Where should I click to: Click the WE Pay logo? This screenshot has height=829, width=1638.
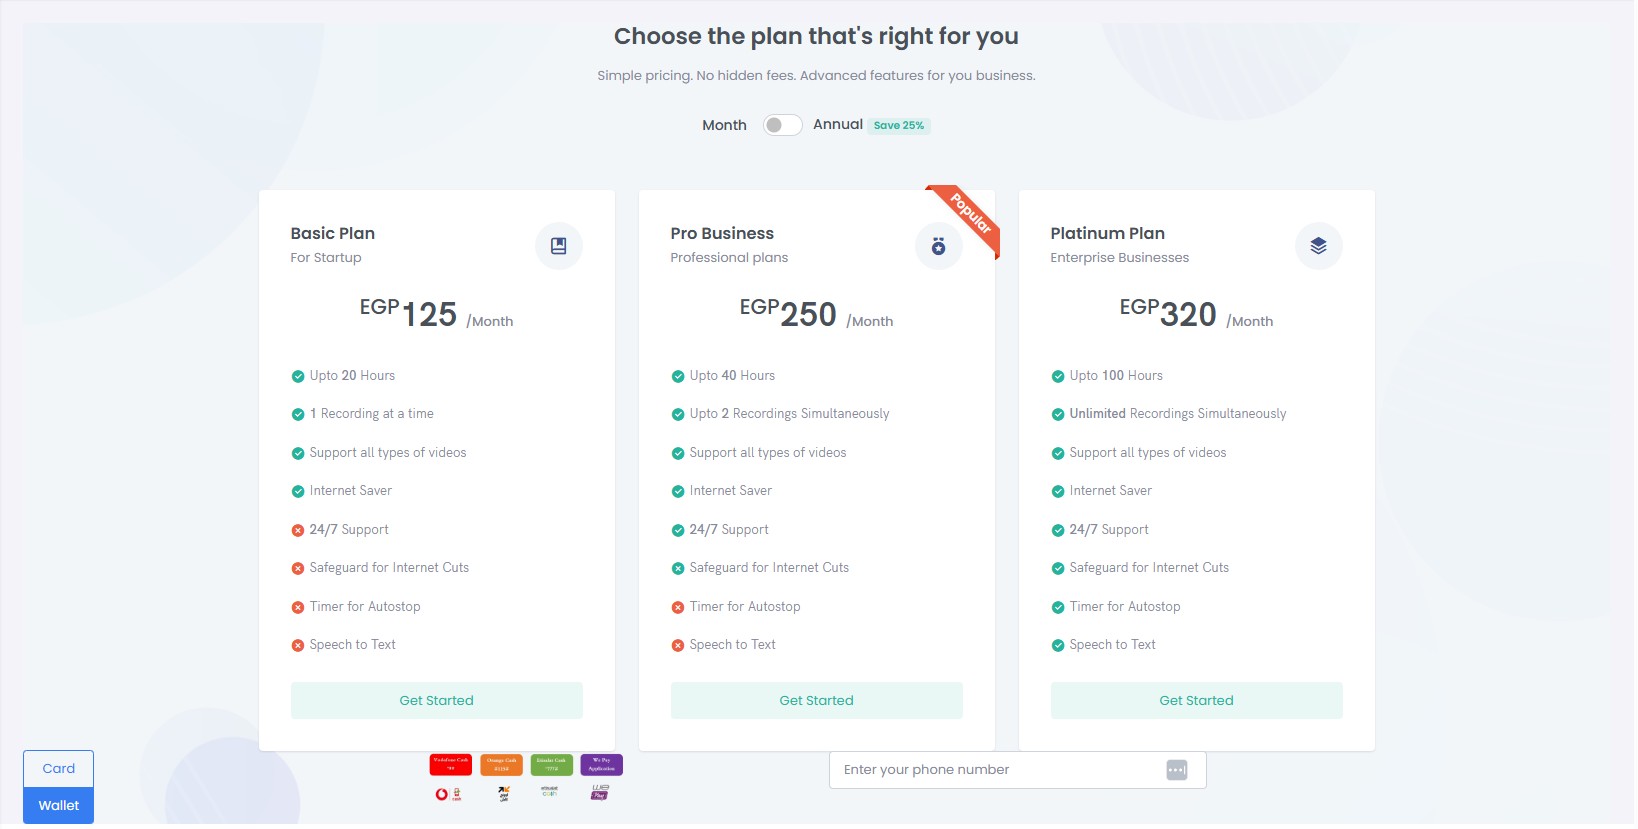pos(600,793)
